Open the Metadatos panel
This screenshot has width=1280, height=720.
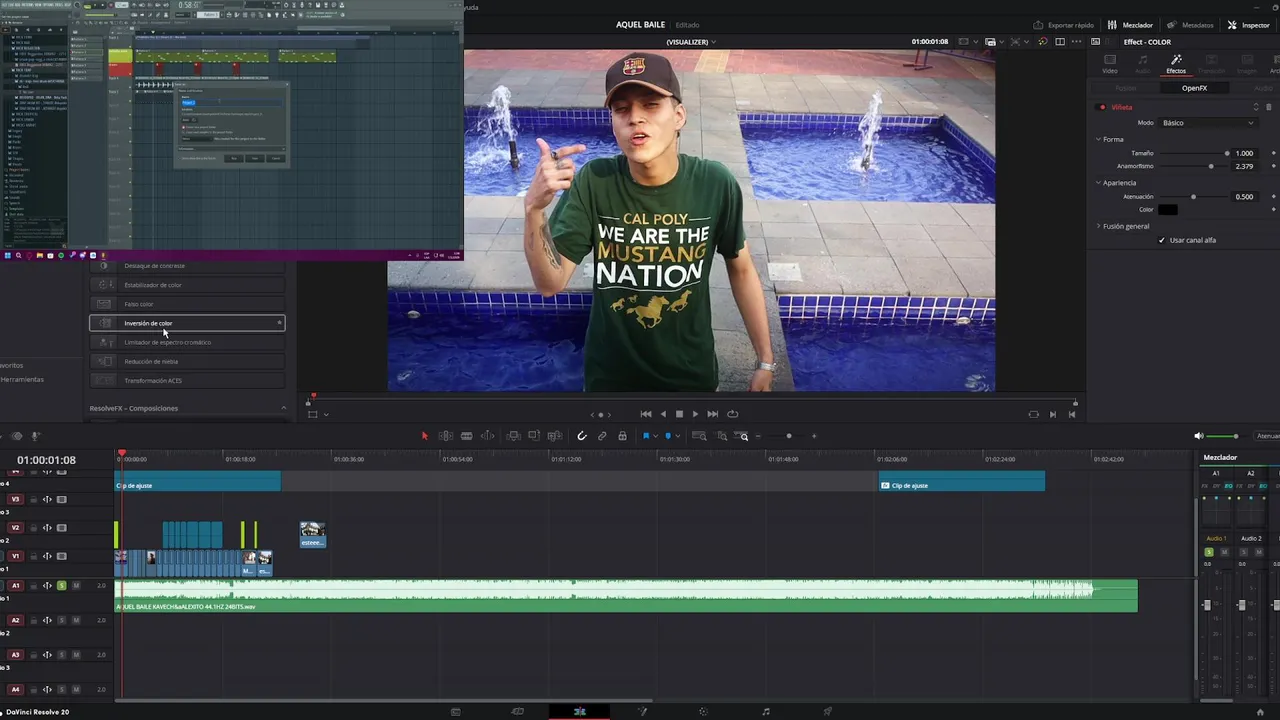[1190, 25]
